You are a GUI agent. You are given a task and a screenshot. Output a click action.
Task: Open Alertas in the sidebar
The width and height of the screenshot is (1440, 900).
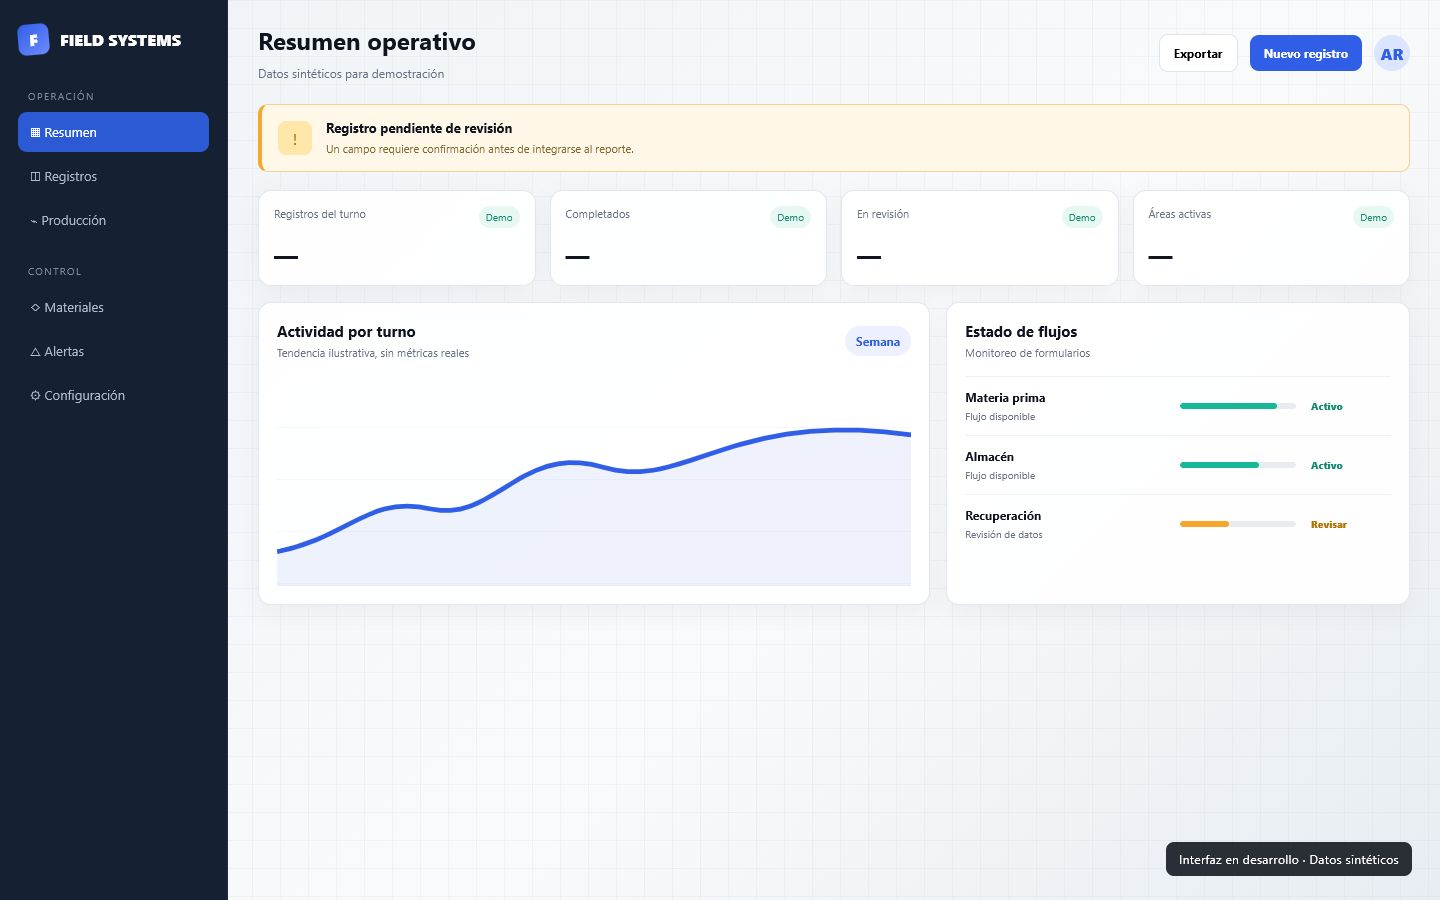[x=113, y=351]
